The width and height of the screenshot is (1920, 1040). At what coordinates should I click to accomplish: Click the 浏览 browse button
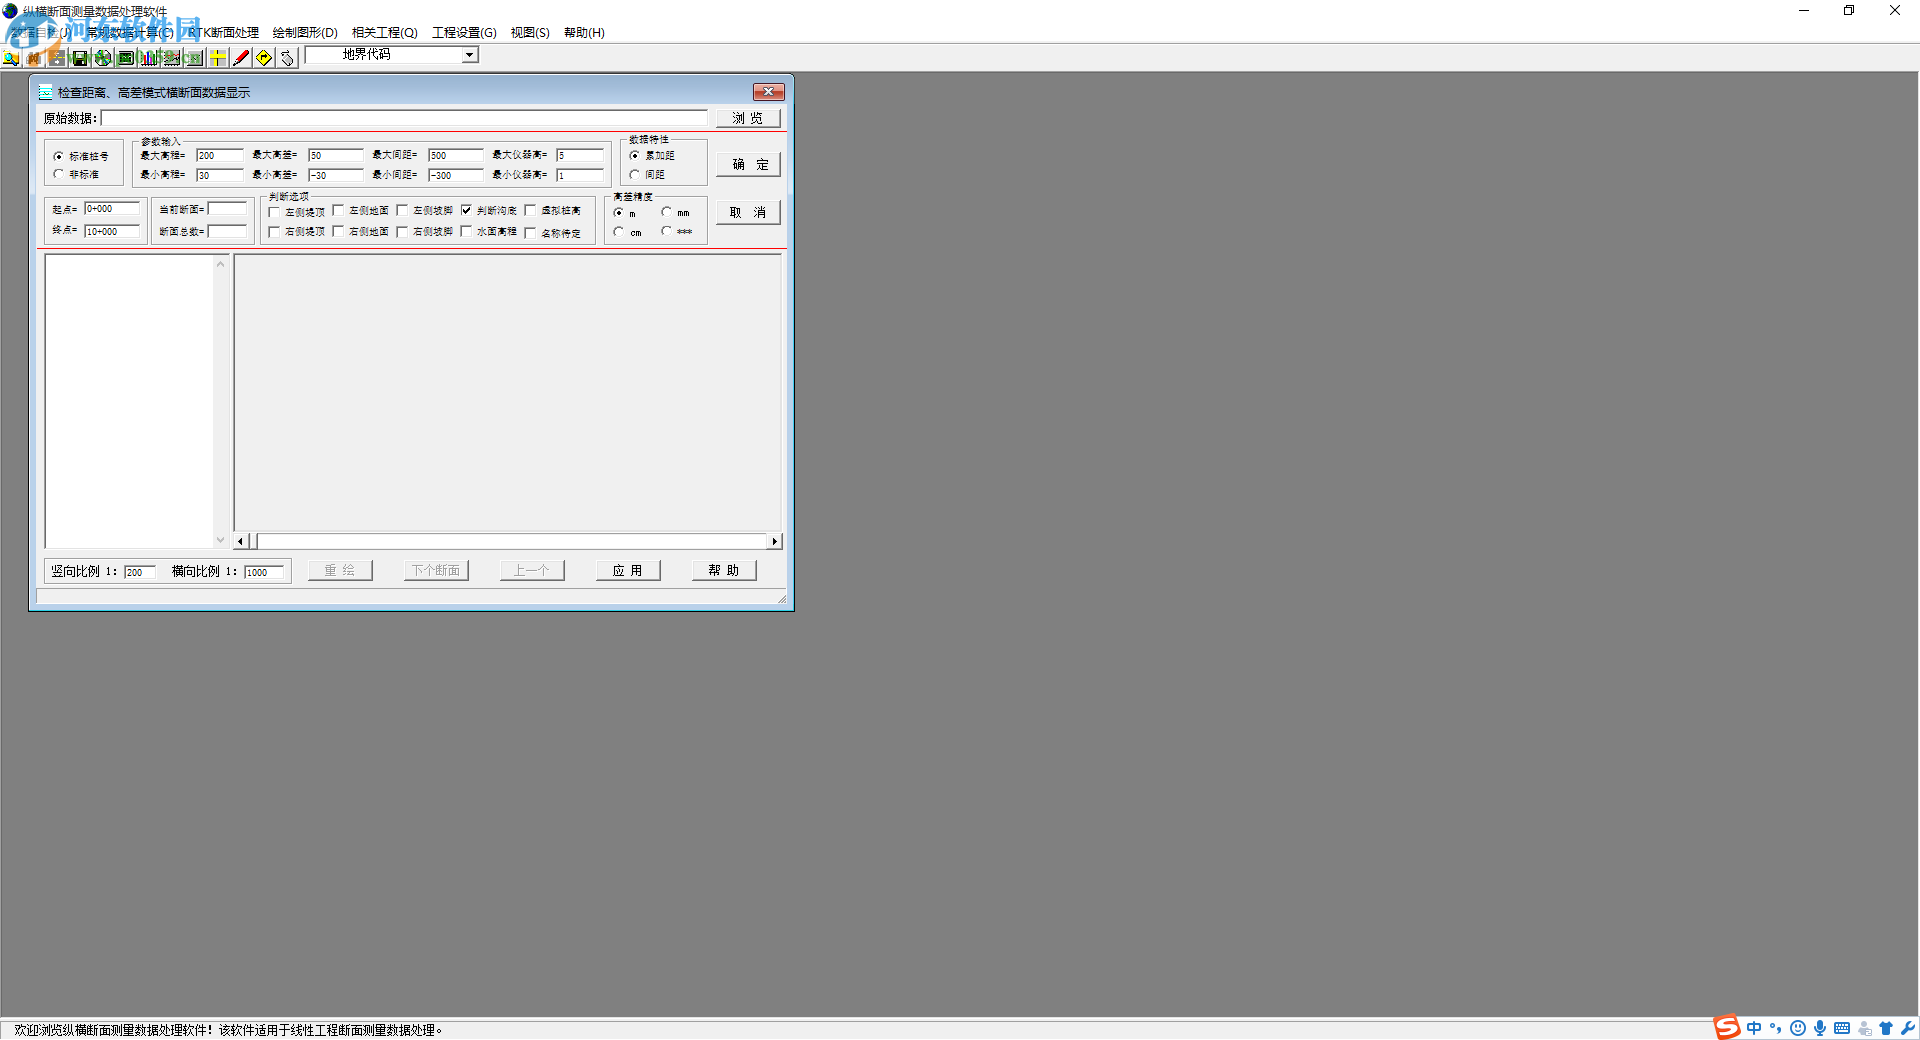click(747, 118)
